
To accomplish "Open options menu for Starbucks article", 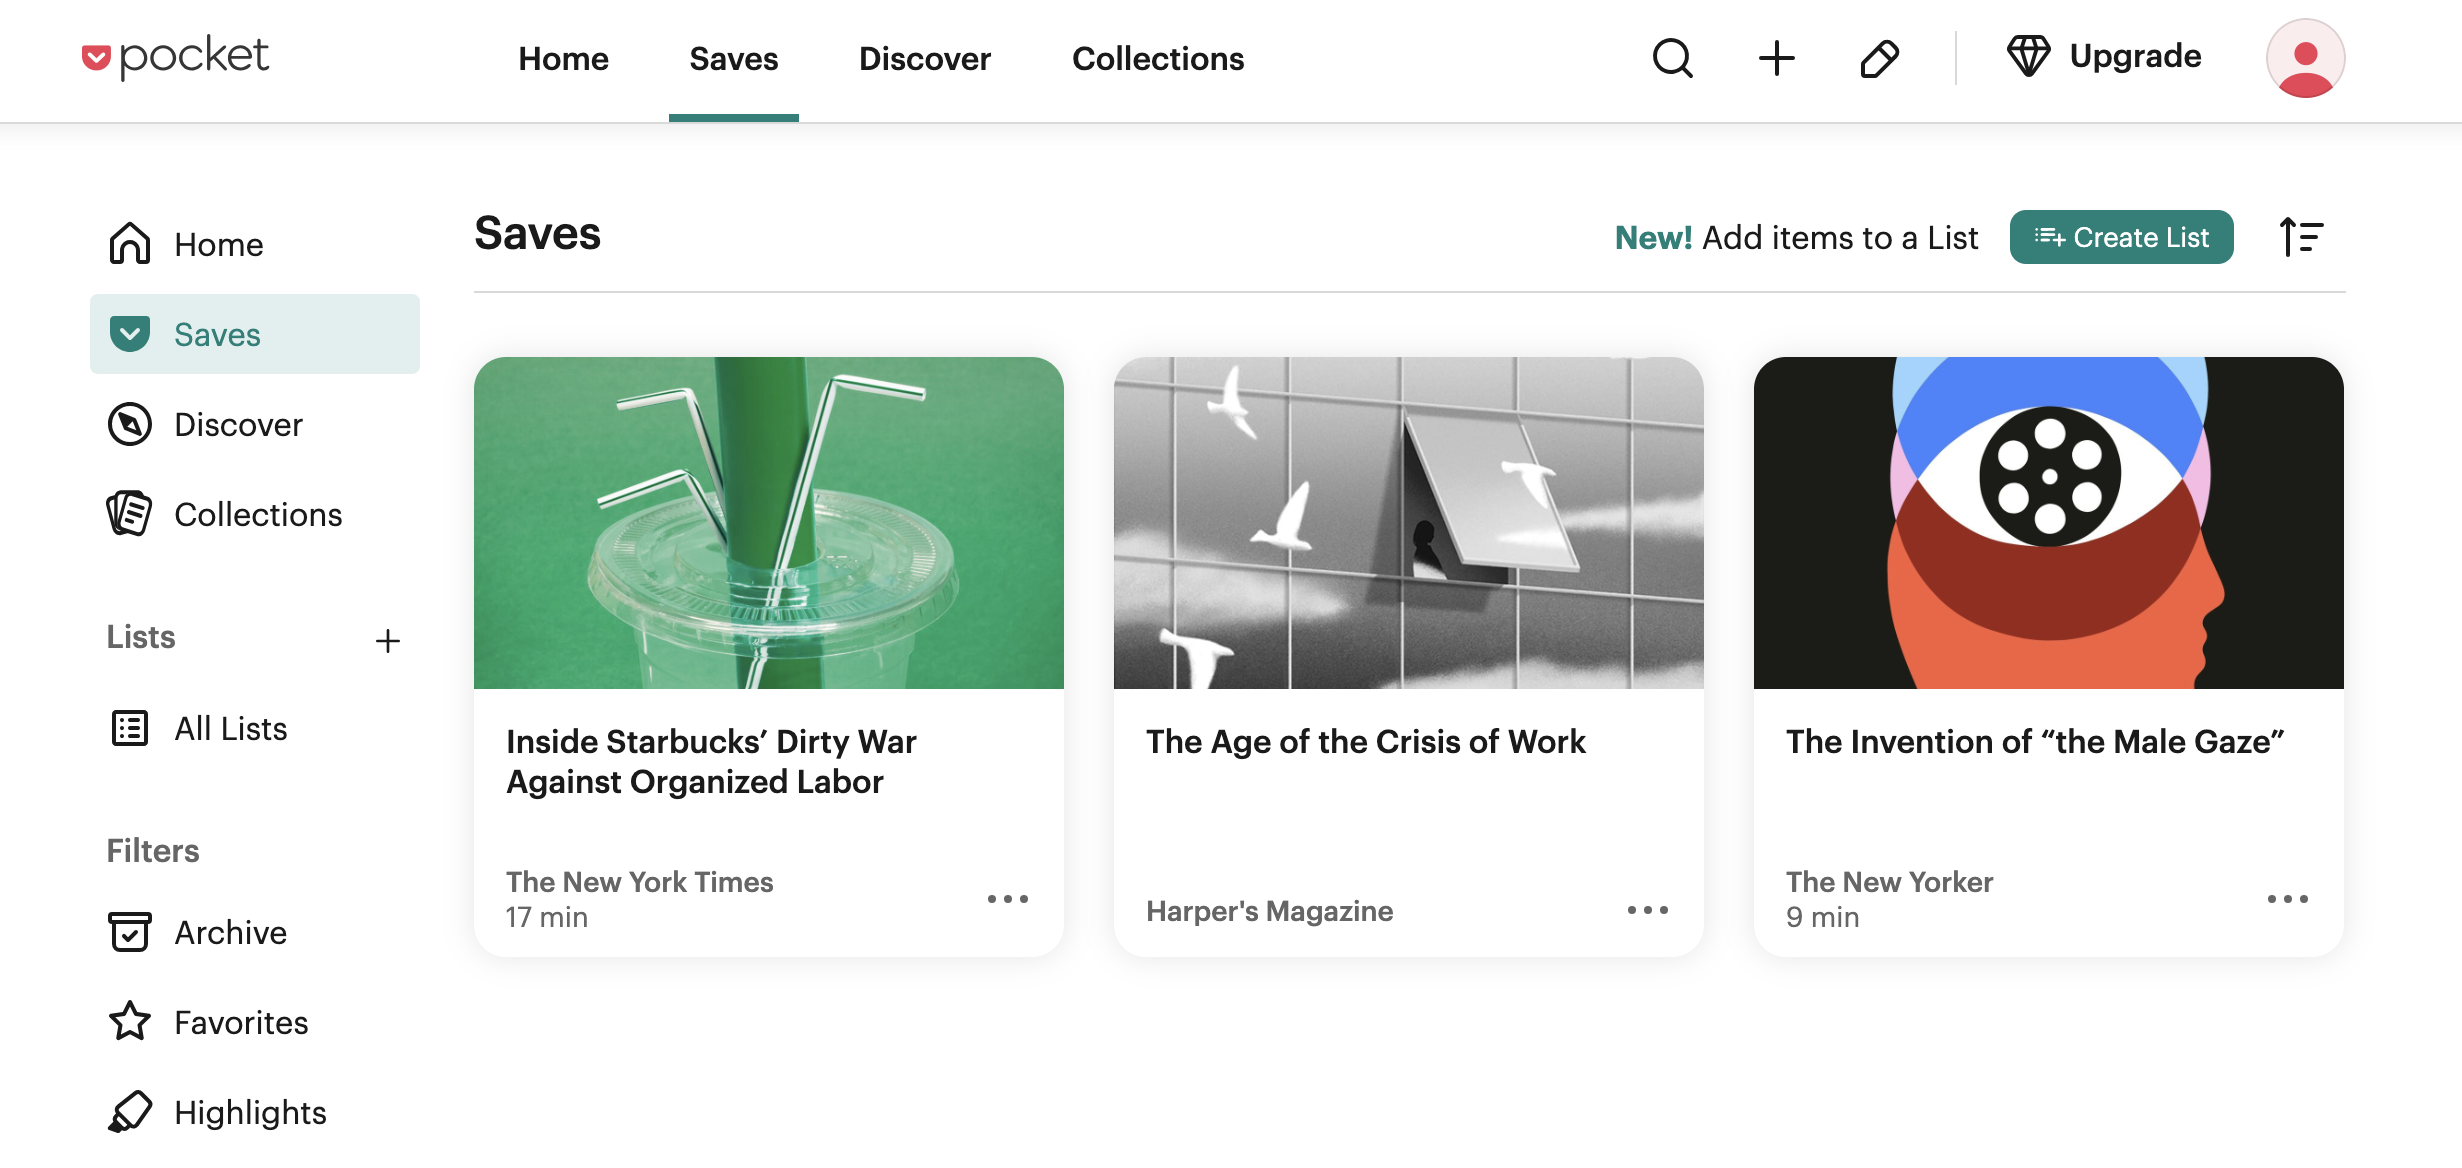I will (x=1006, y=900).
